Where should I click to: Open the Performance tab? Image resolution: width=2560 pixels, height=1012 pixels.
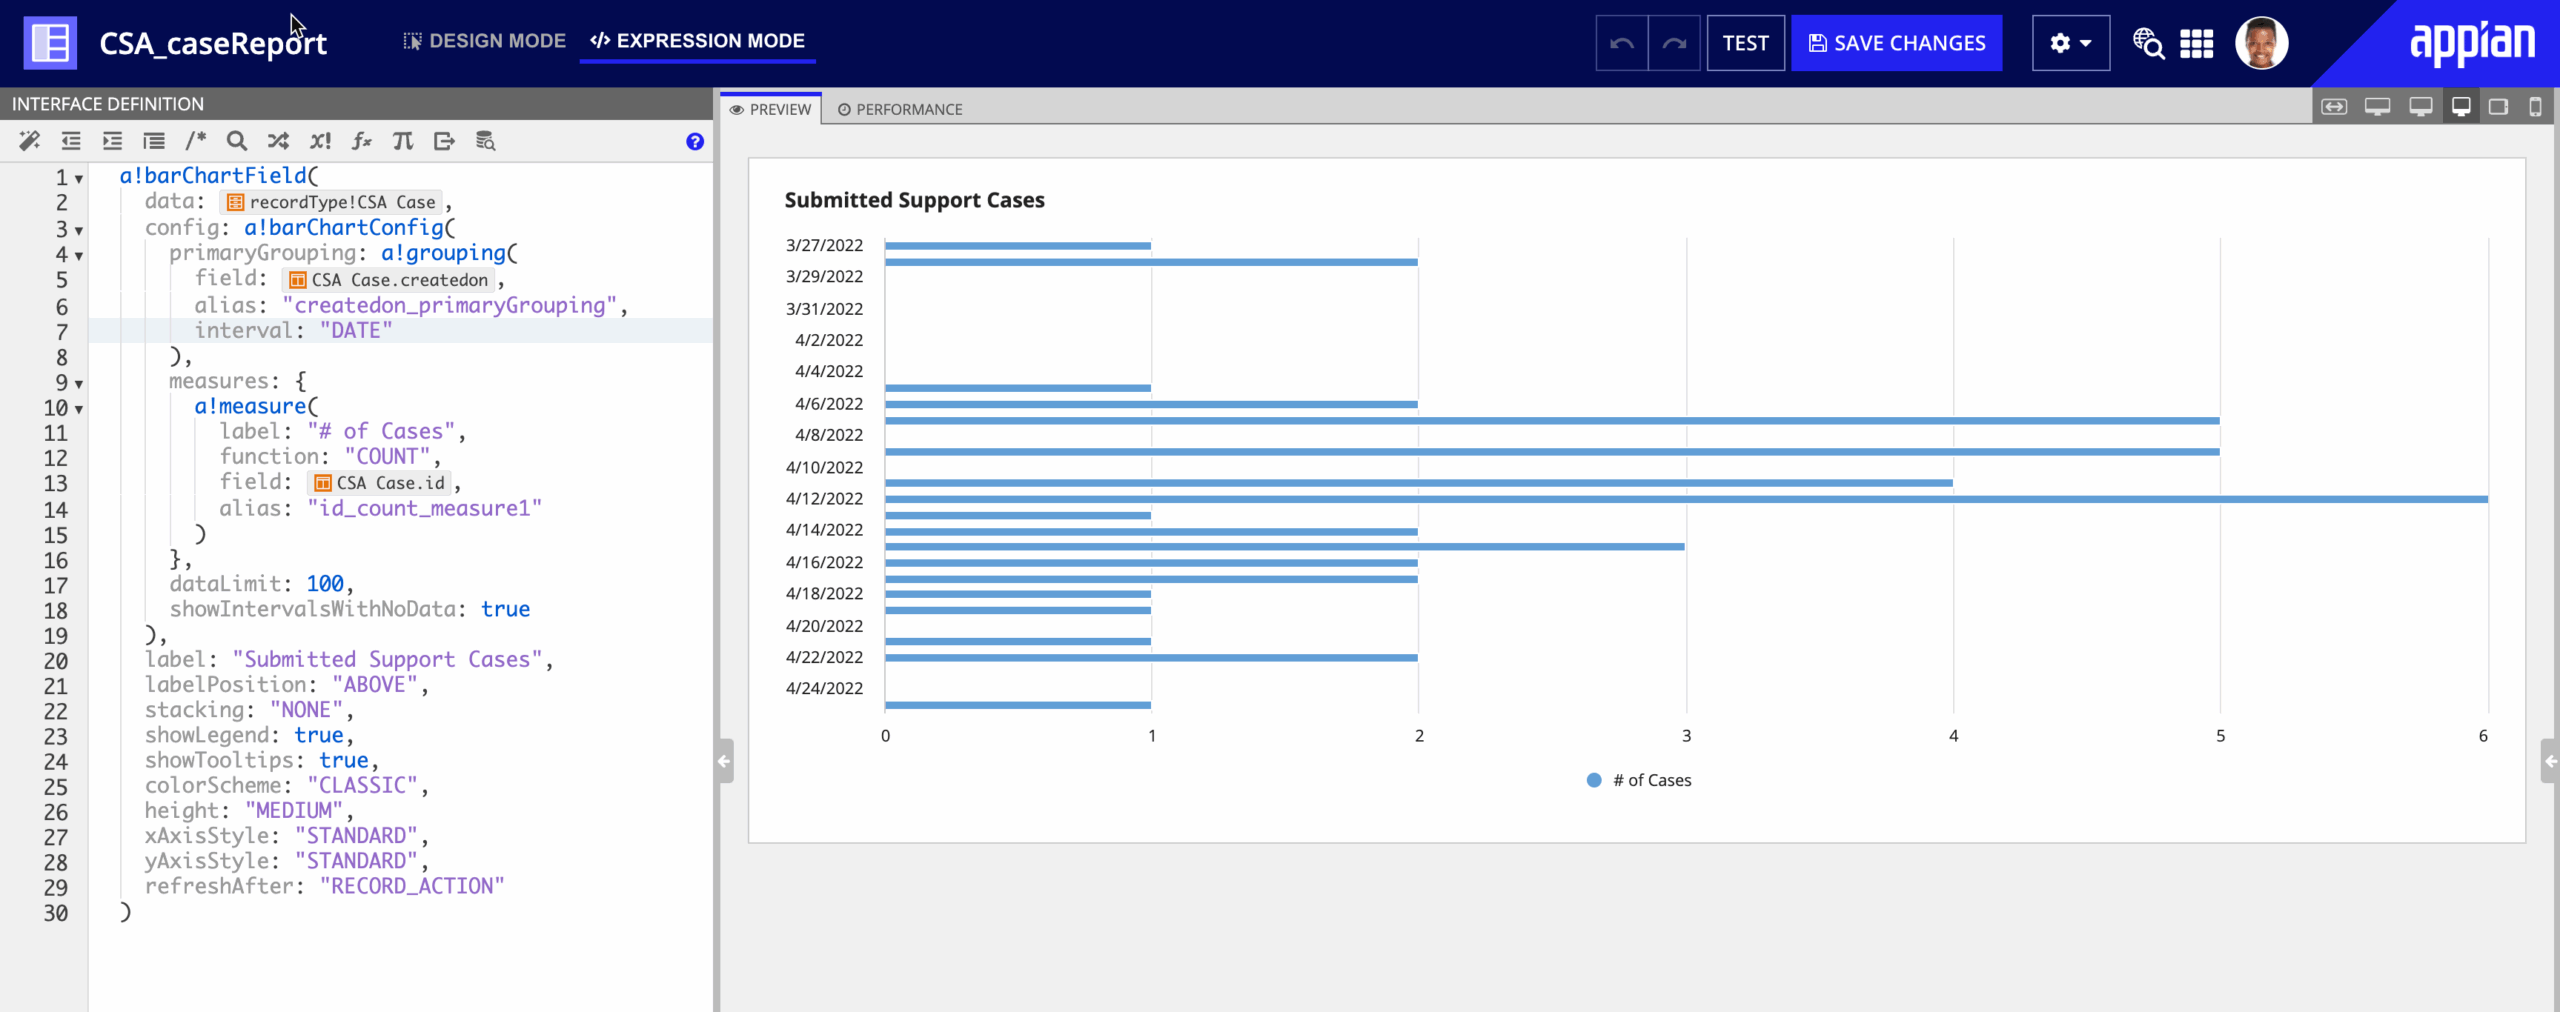click(x=900, y=109)
